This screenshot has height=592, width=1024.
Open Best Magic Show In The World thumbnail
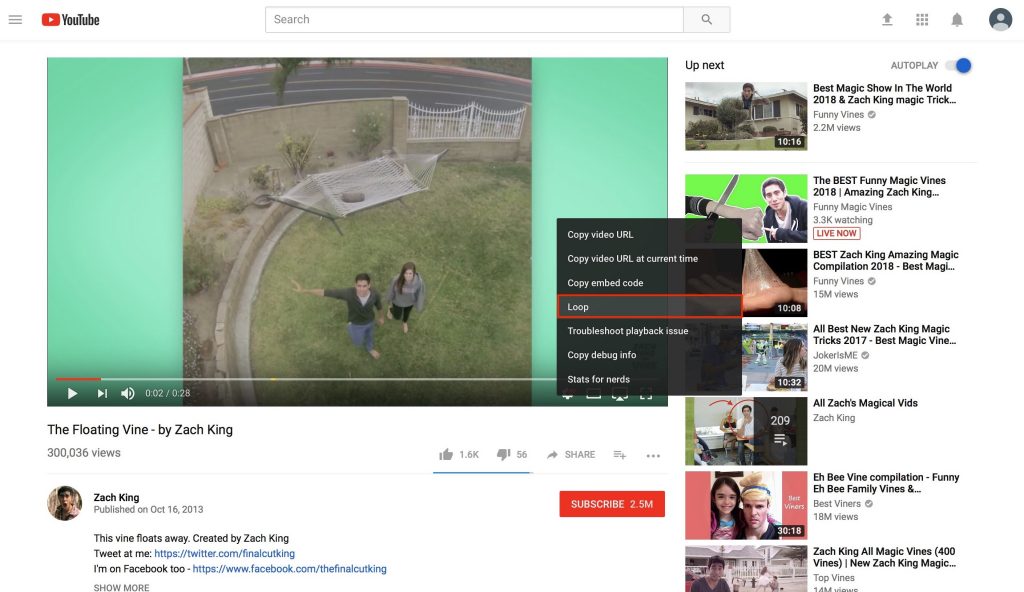click(746, 116)
